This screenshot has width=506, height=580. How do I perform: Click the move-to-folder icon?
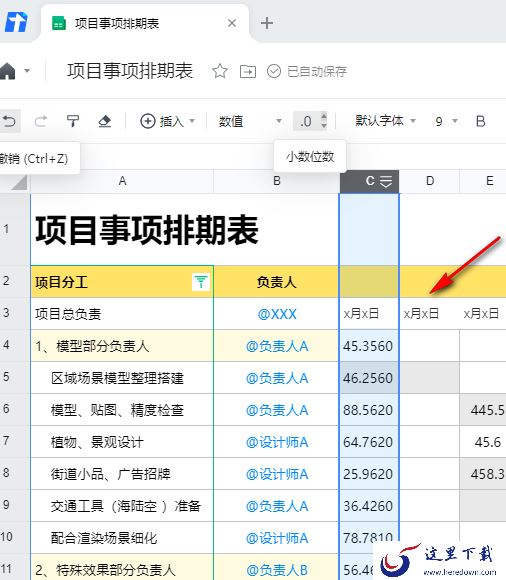[247, 71]
